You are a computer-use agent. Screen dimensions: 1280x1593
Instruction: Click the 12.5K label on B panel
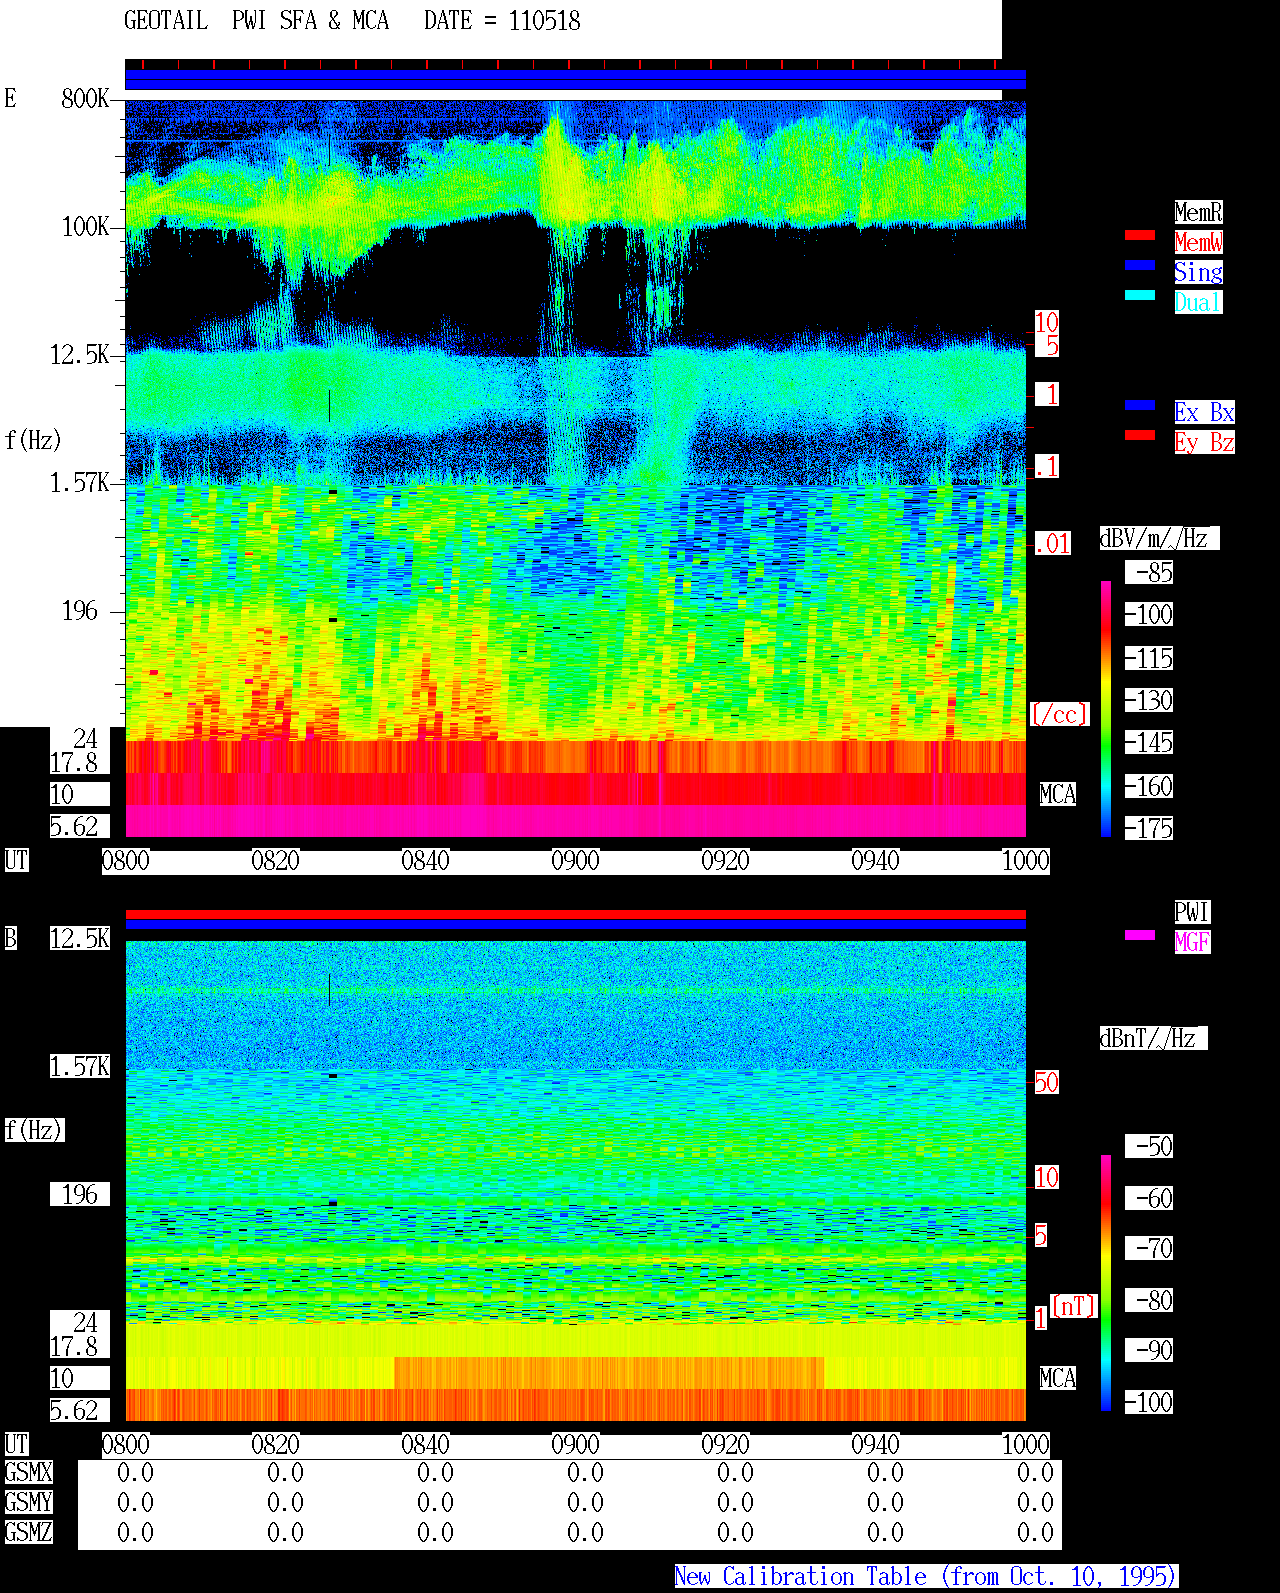click(x=80, y=938)
